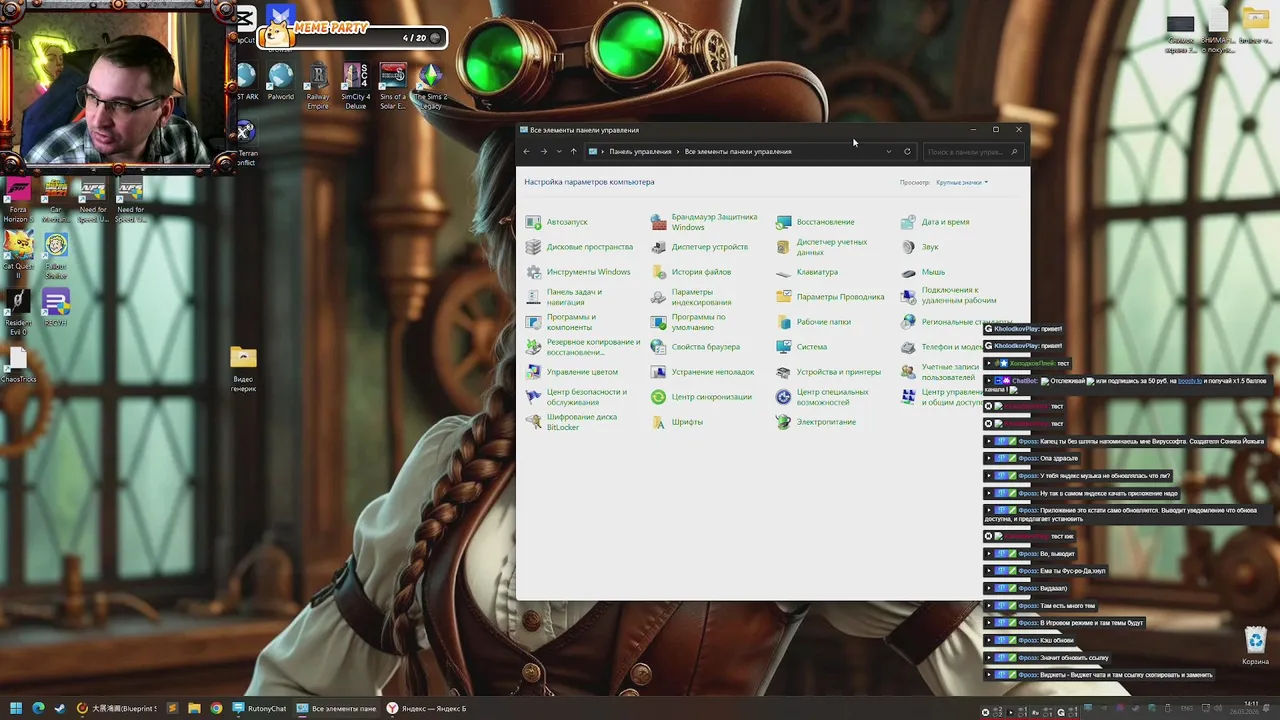Open the Автозапуск control panel item
1280x720 pixels.
[557, 222]
